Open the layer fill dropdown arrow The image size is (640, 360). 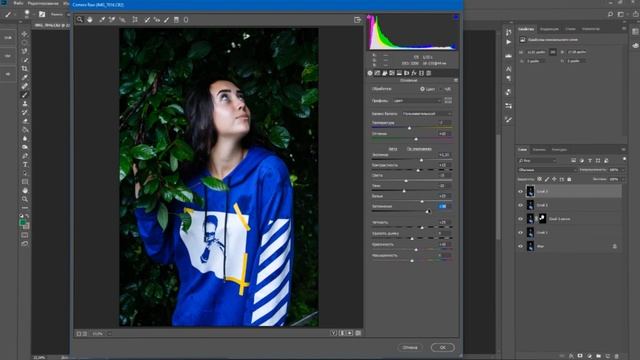pos(622,179)
